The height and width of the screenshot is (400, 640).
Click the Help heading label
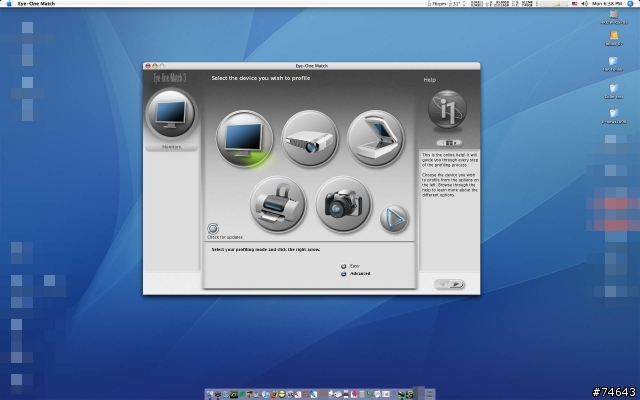[429, 80]
